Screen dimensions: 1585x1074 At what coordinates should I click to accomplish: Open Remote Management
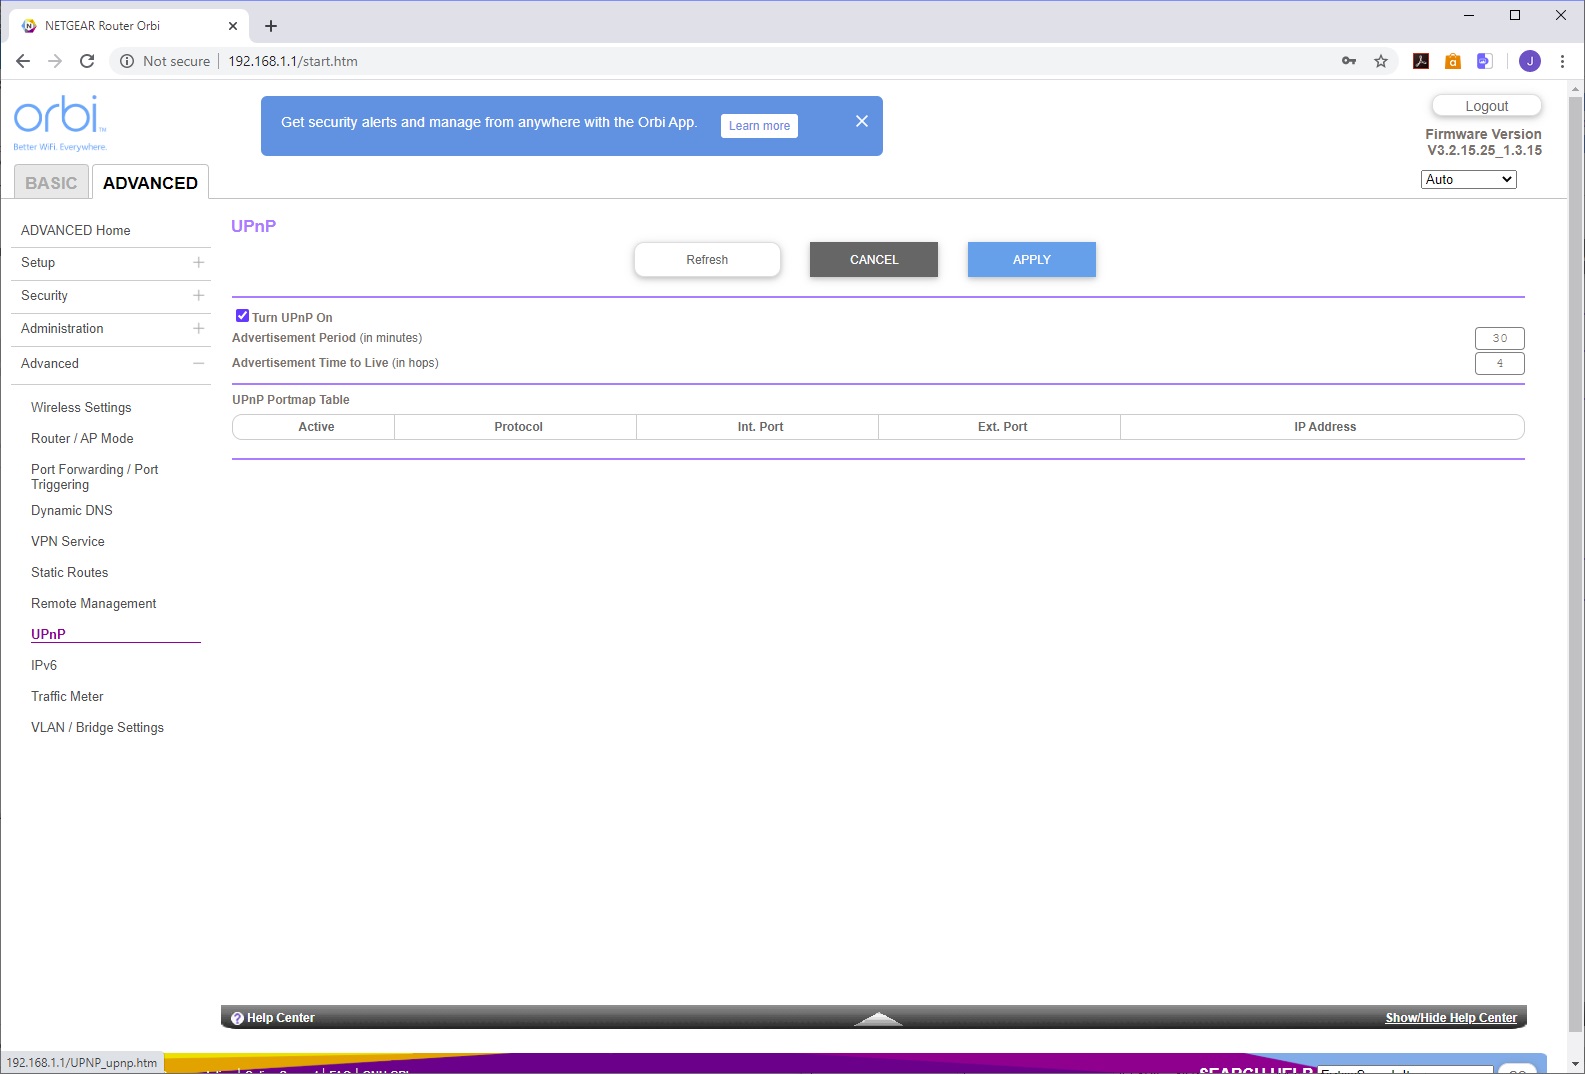pyautogui.click(x=94, y=604)
